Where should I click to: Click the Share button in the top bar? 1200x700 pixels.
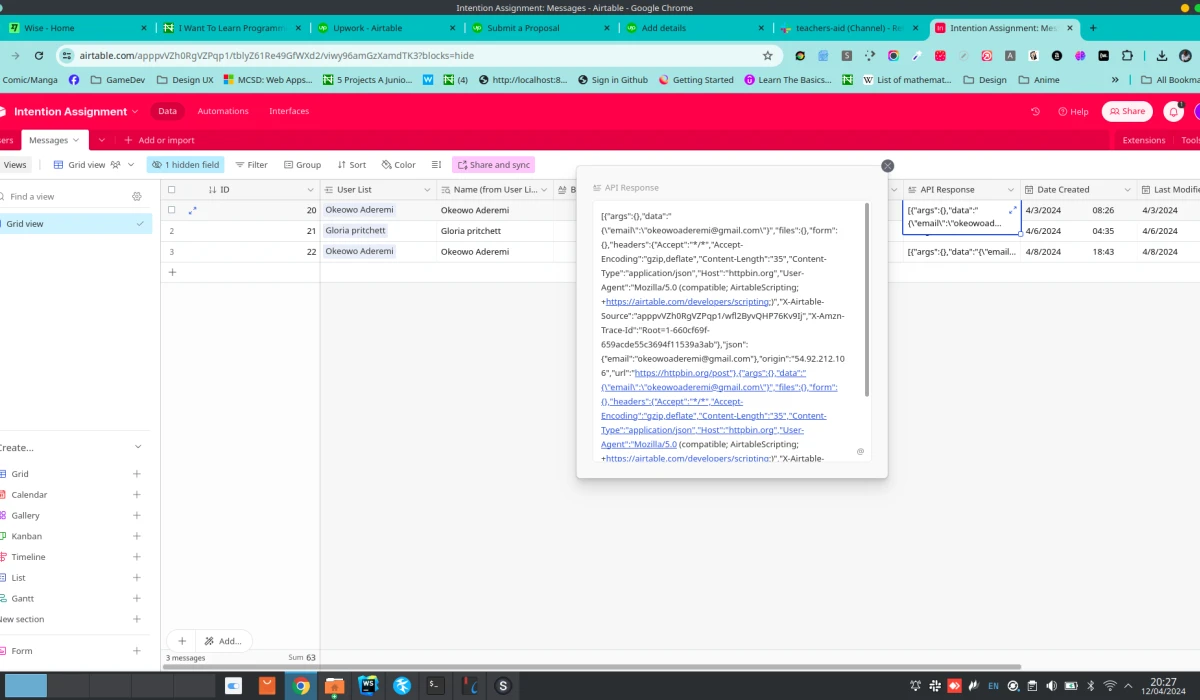[x=1127, y=111]
